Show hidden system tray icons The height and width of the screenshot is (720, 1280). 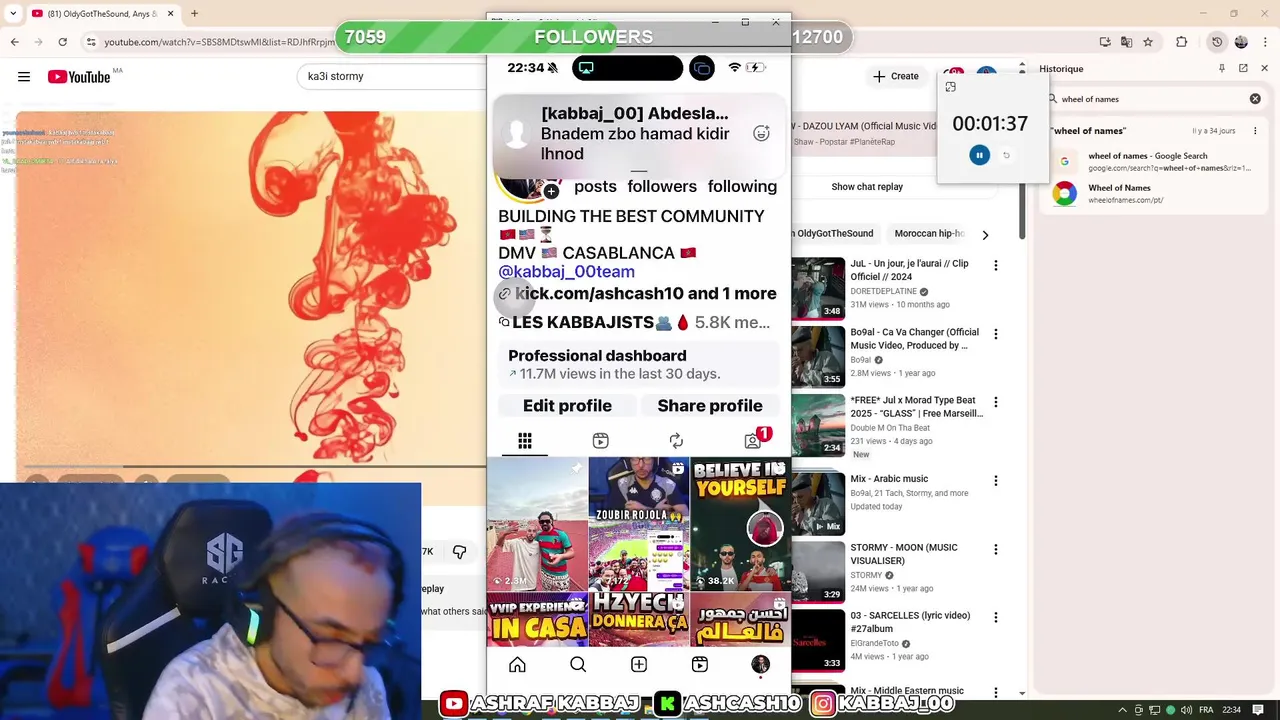click(x=1122, y=710)
